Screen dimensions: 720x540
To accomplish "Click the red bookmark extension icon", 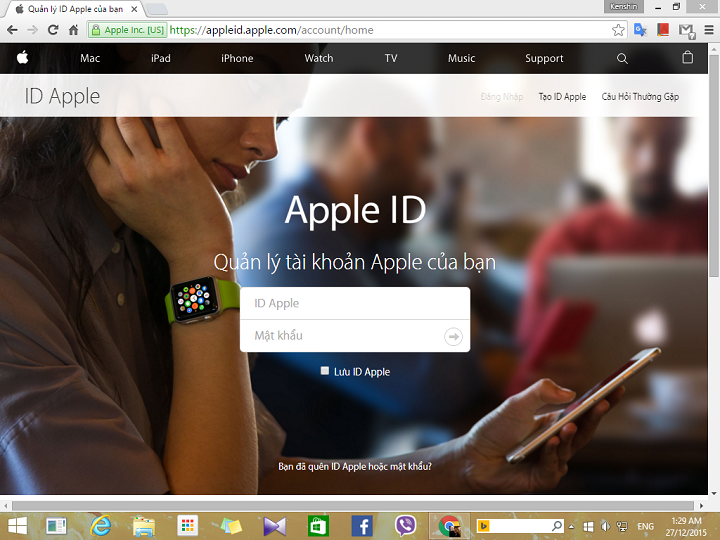I will click(x=663, y=30).
